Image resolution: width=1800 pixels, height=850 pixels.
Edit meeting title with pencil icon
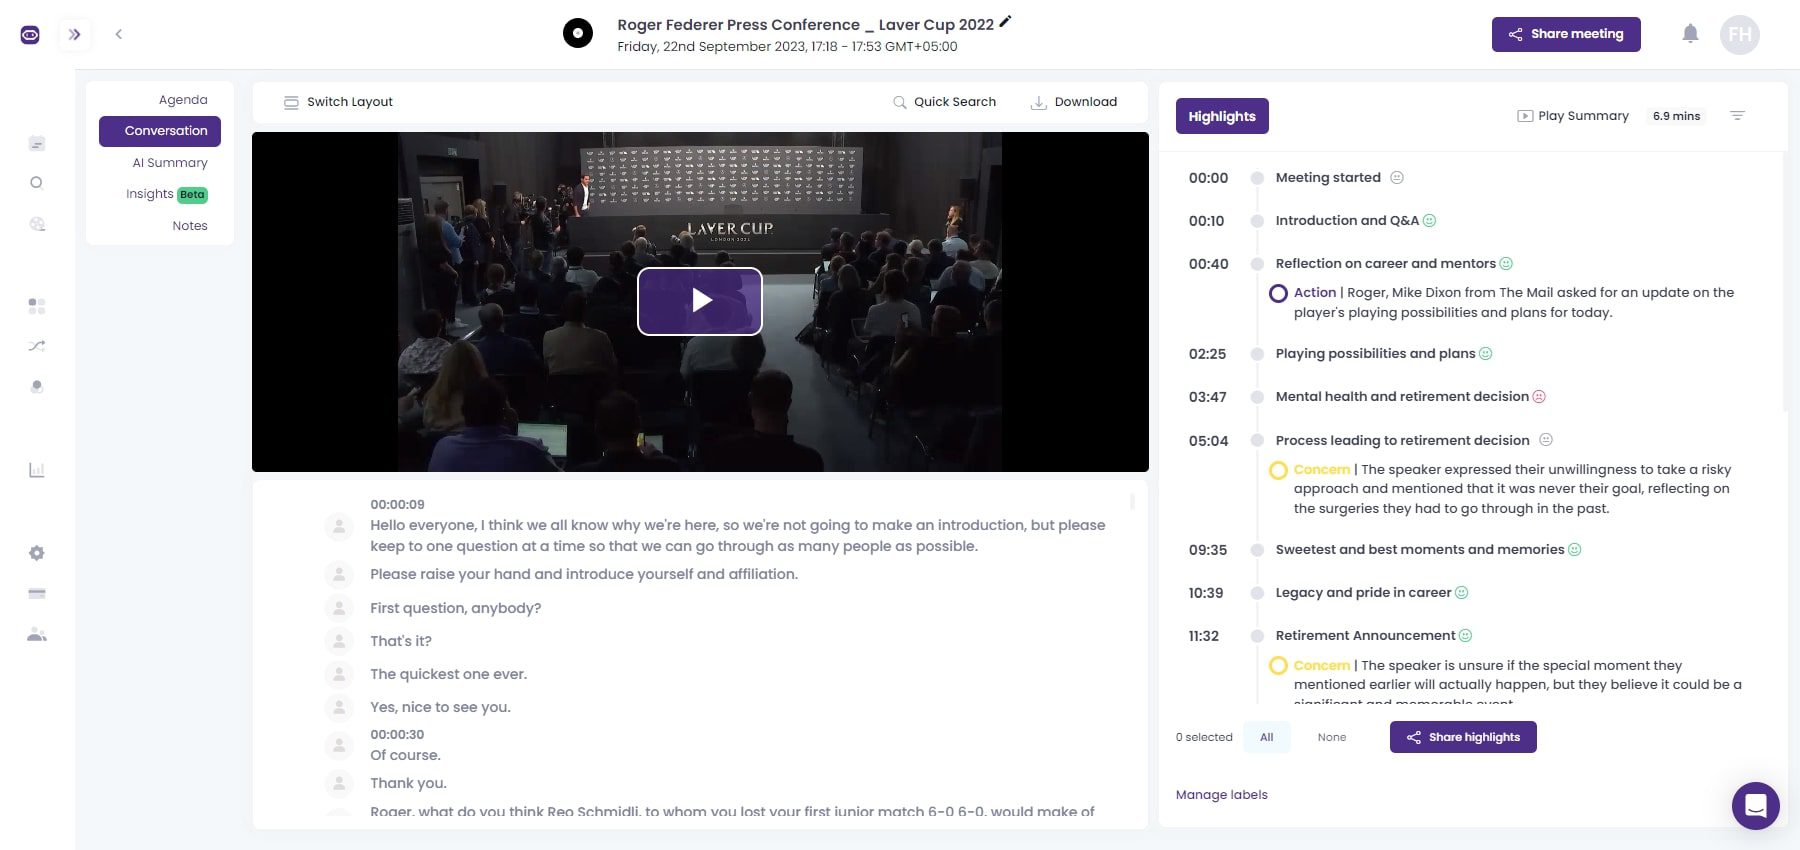coord(1005,22)
